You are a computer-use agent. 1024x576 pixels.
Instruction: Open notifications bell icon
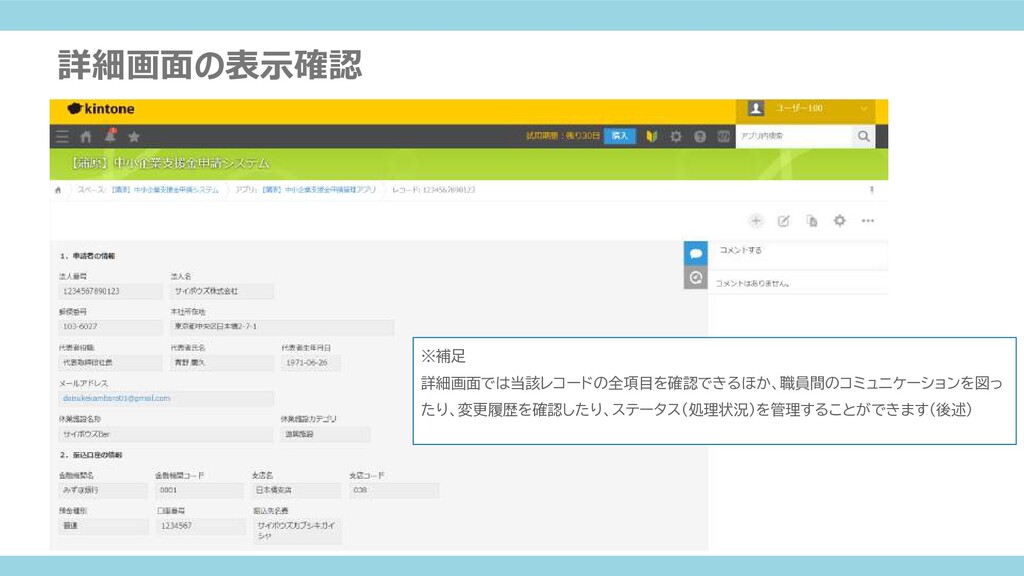tap(110, 136)
